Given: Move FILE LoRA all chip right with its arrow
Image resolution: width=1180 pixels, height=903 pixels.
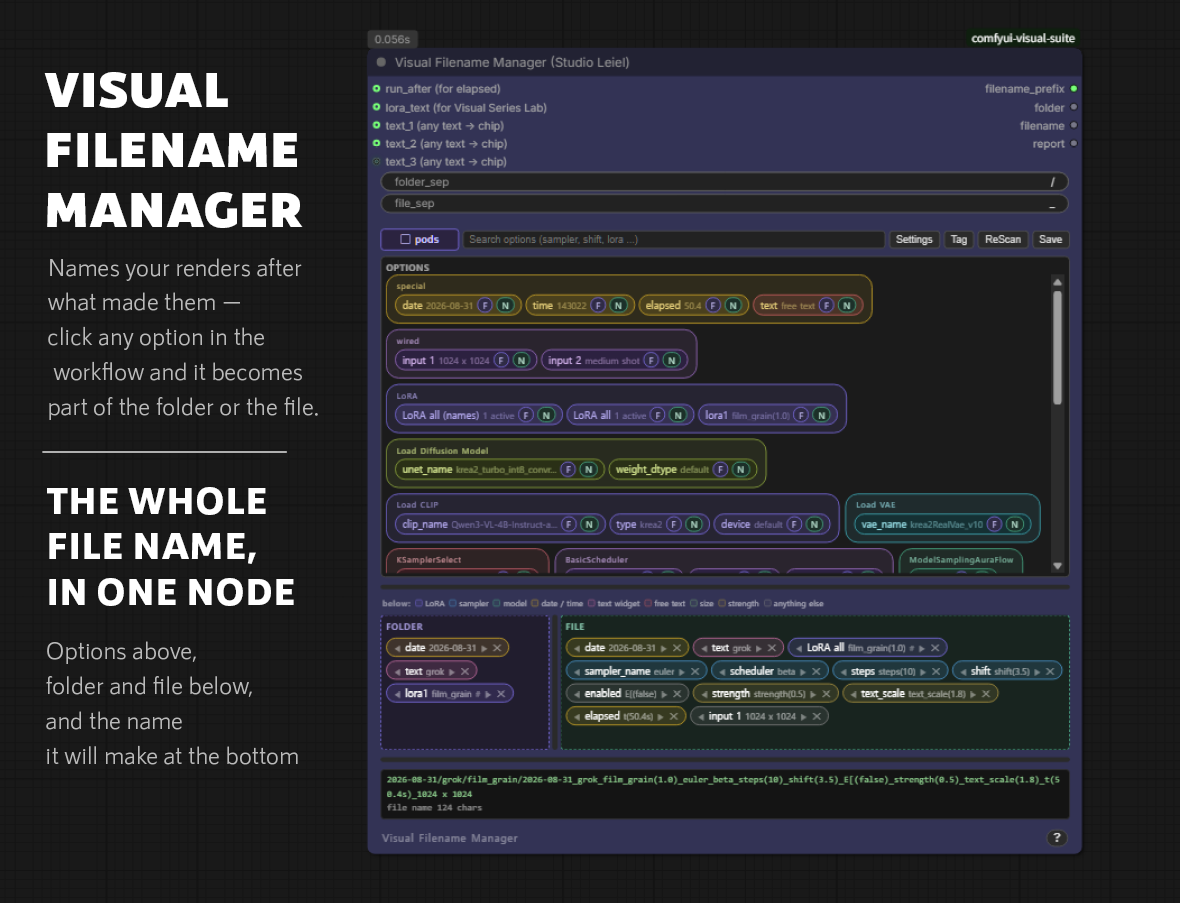Looking at the screenshot, I should coord(921,648).
